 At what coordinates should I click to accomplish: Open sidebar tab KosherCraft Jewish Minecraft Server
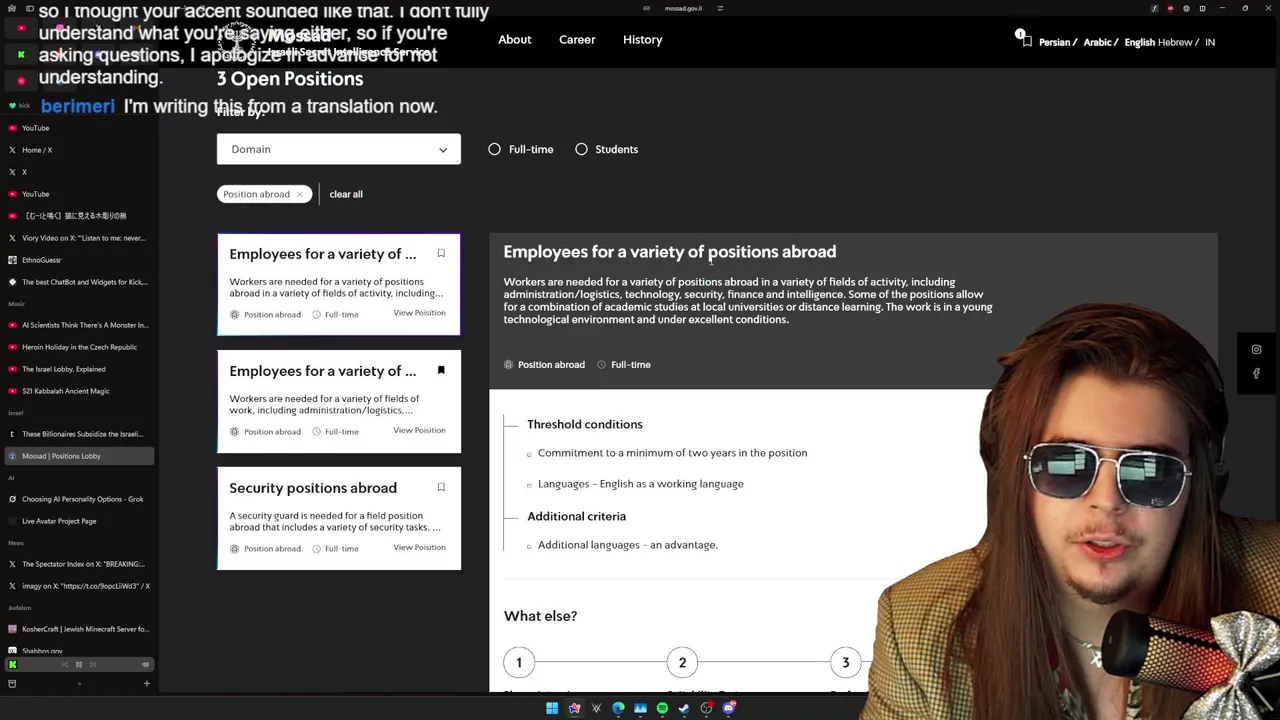[x=78, y=629]
